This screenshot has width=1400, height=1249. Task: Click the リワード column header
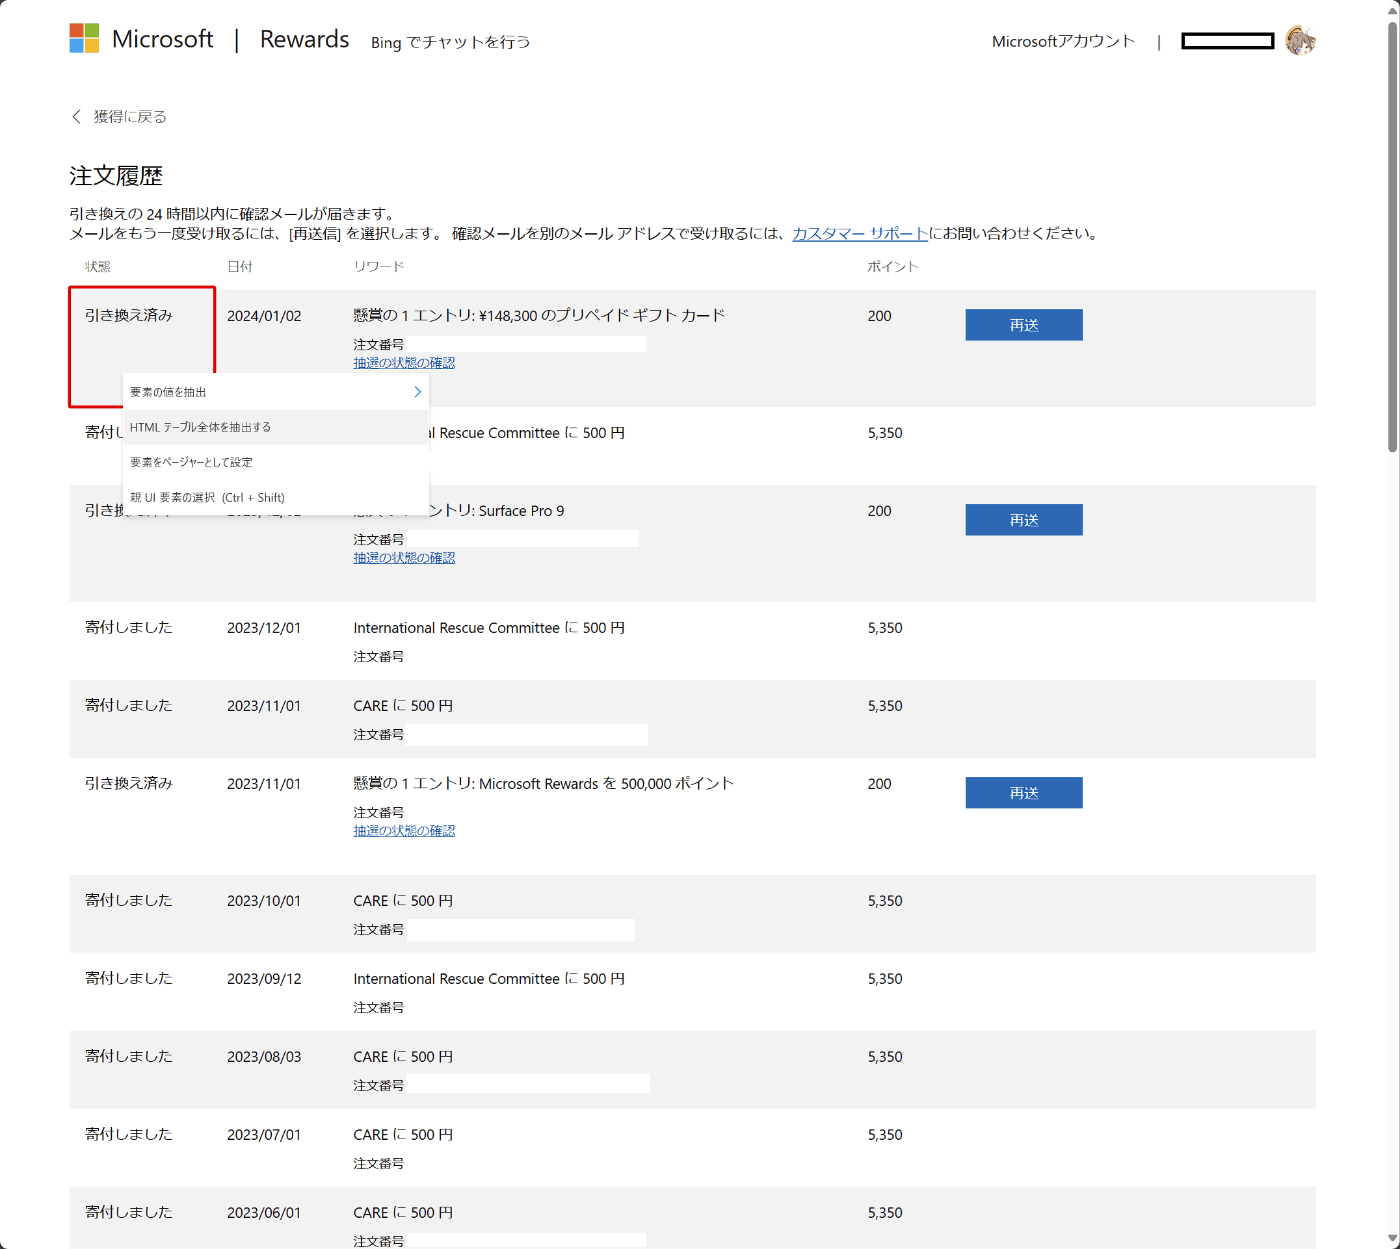click(379, 267)
